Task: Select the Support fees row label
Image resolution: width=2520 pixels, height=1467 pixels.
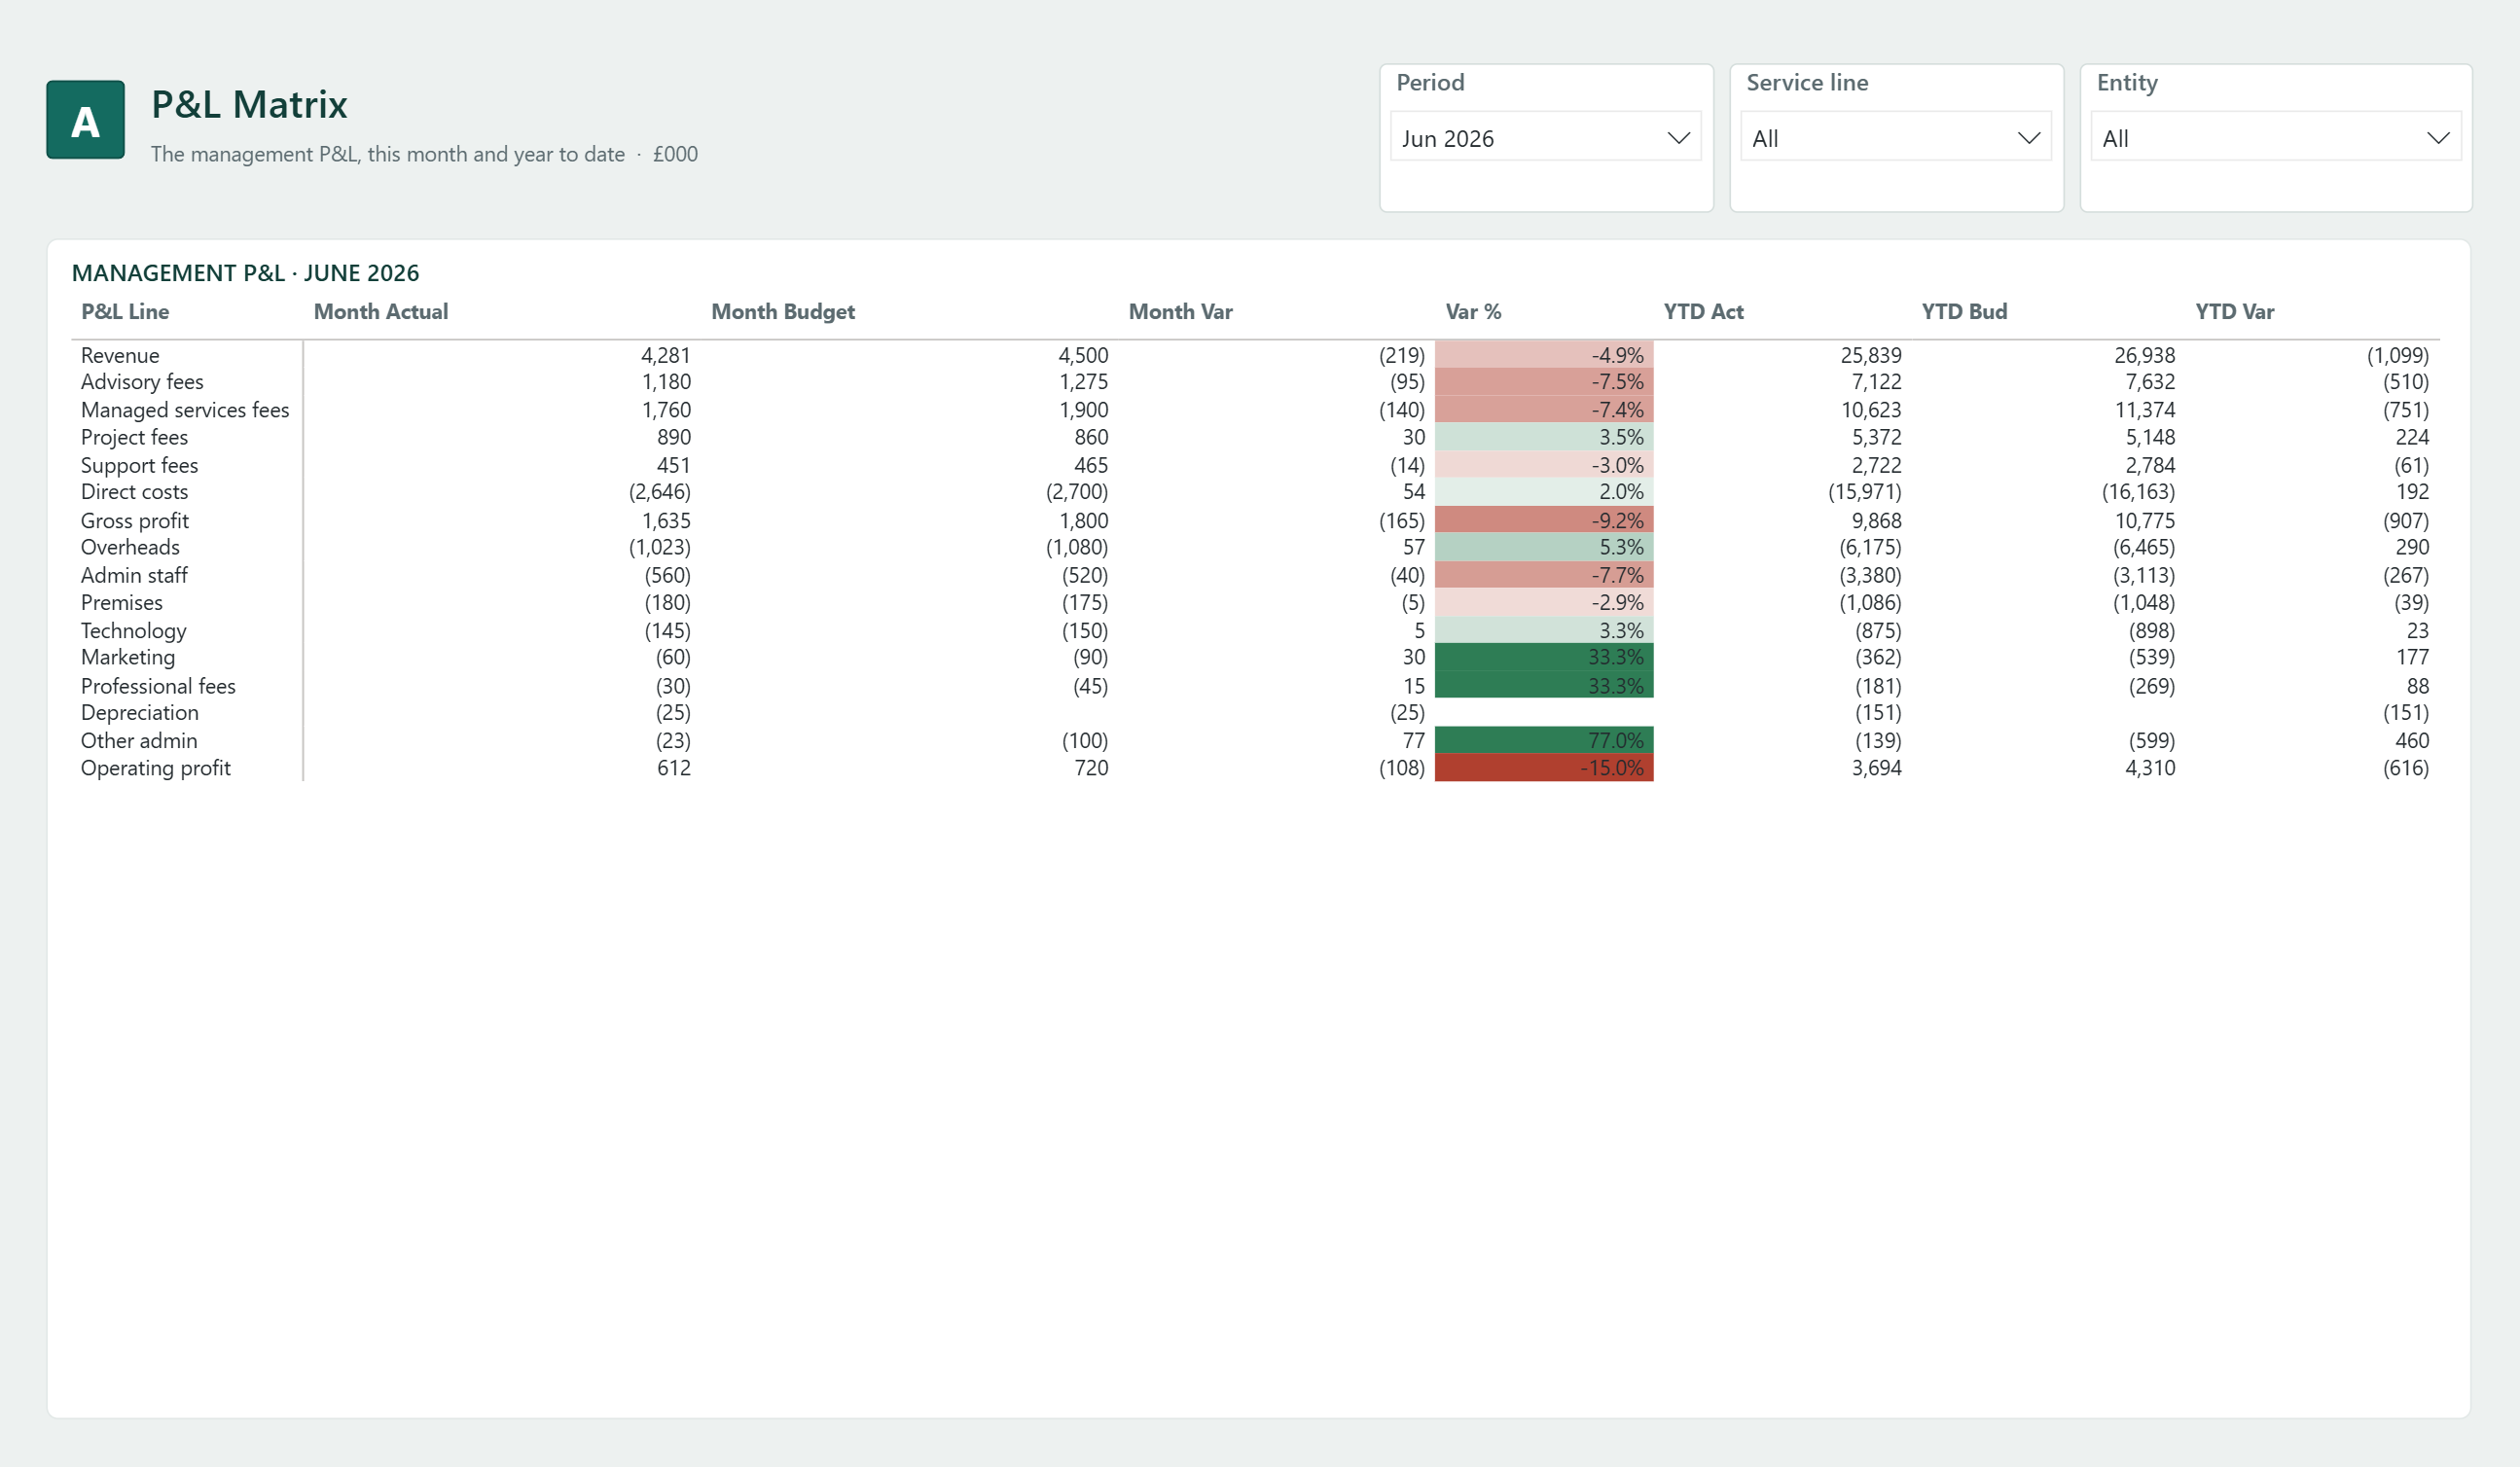Action: pos(139,465)
